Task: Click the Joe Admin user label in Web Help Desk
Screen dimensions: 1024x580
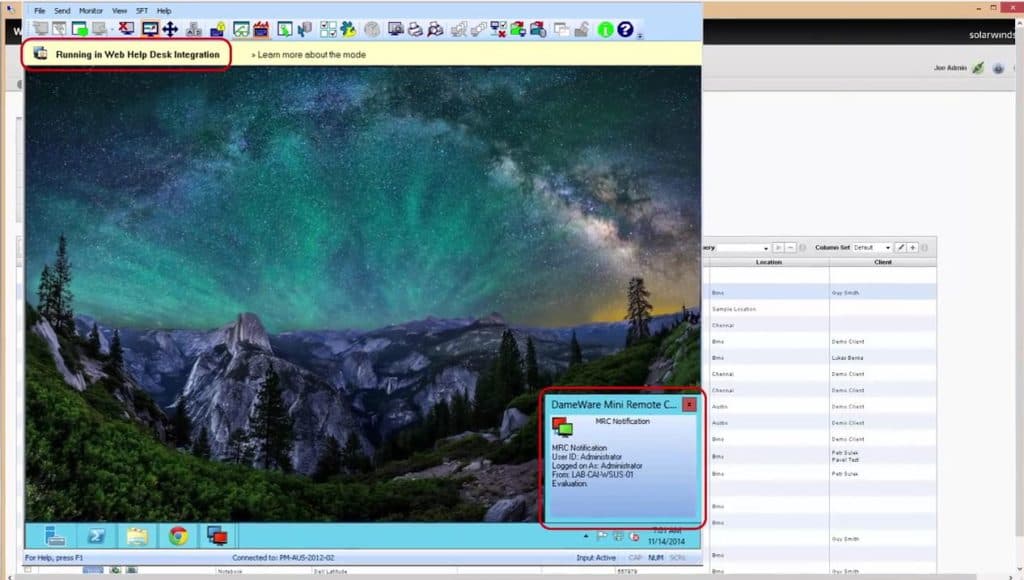Action: (950, 68)
